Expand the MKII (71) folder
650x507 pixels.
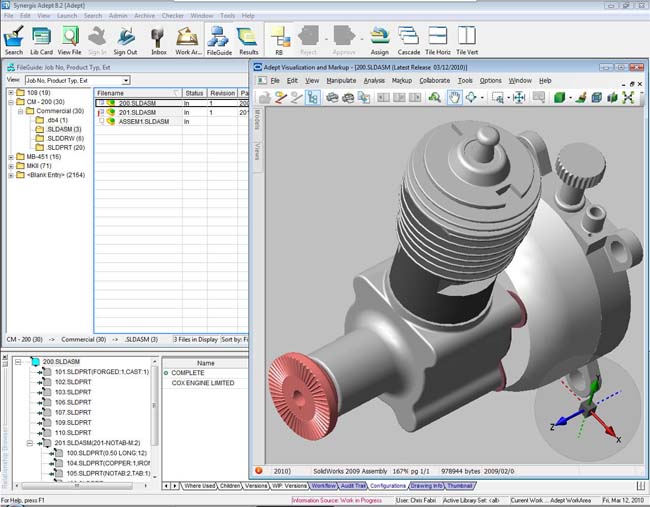[11, 166]
